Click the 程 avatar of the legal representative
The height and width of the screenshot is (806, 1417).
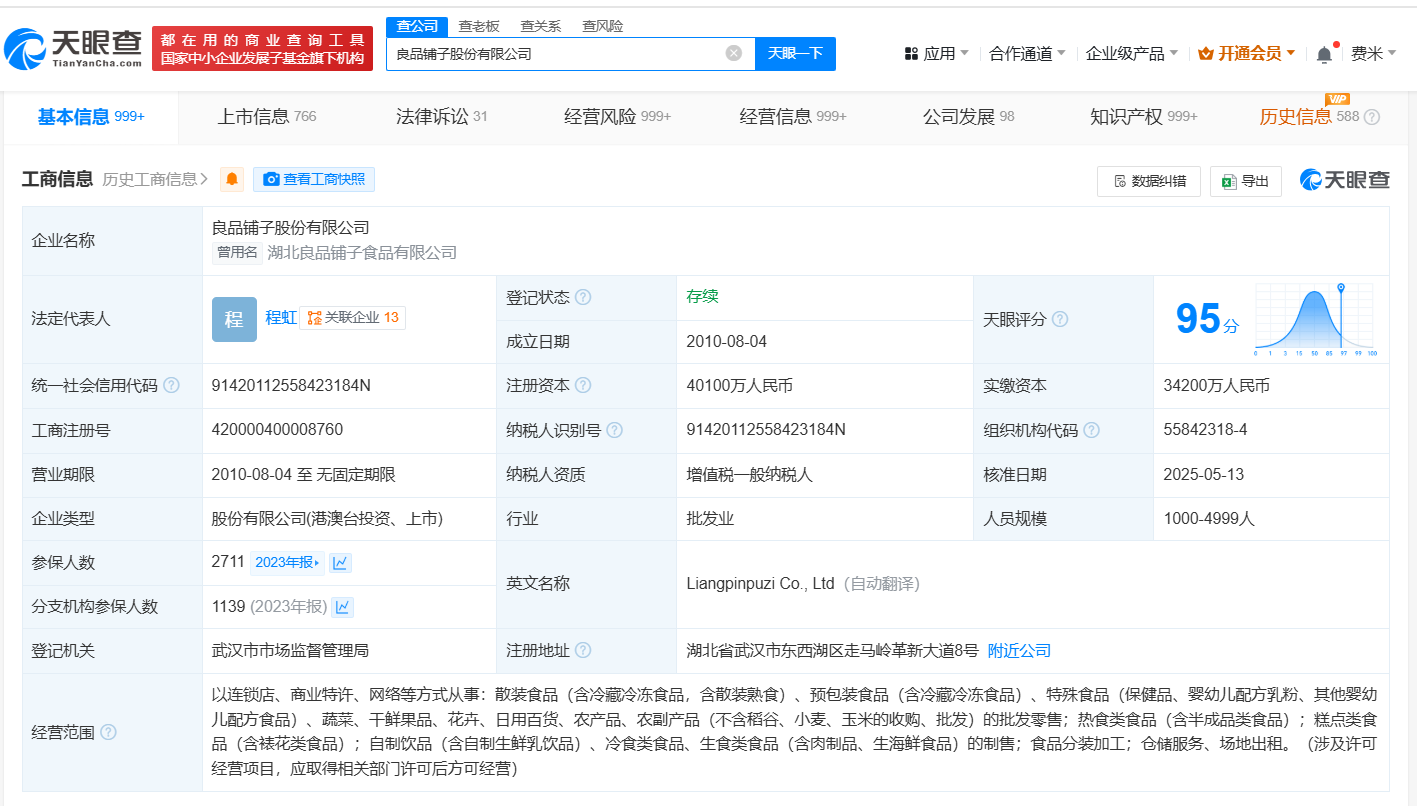[x=233, y=319]
